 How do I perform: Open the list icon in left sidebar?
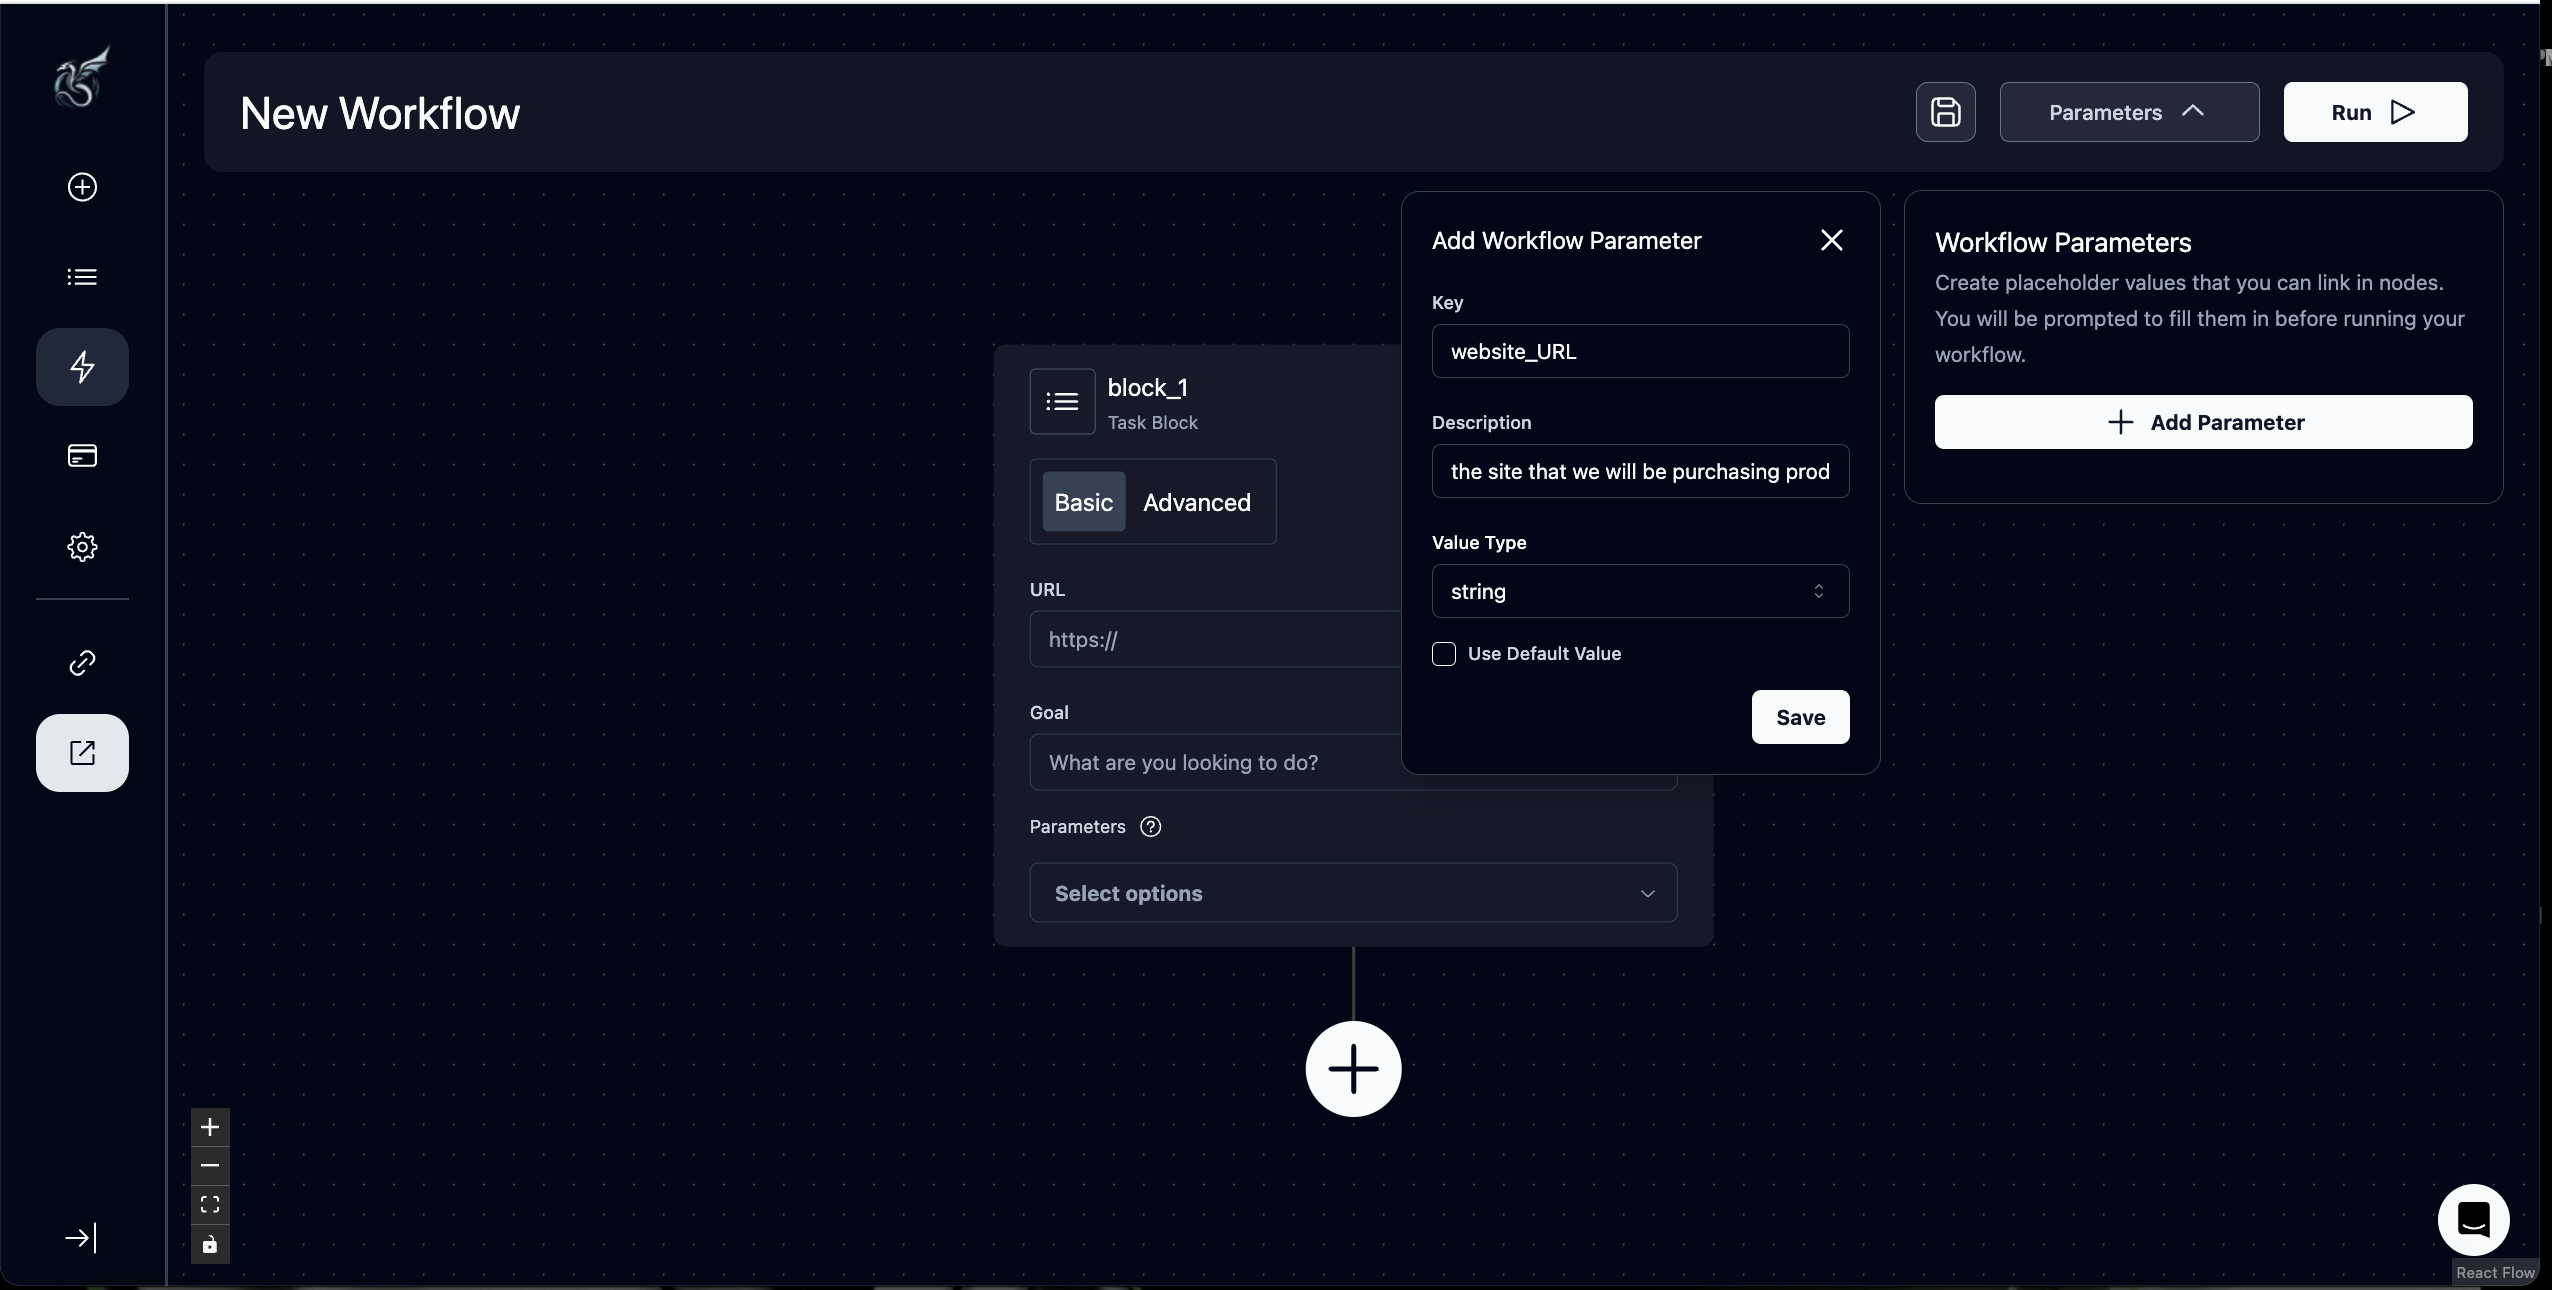[82, 277]
